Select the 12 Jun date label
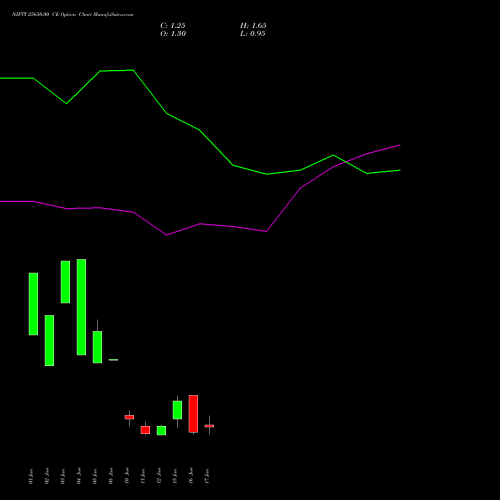 click(159, 476)
